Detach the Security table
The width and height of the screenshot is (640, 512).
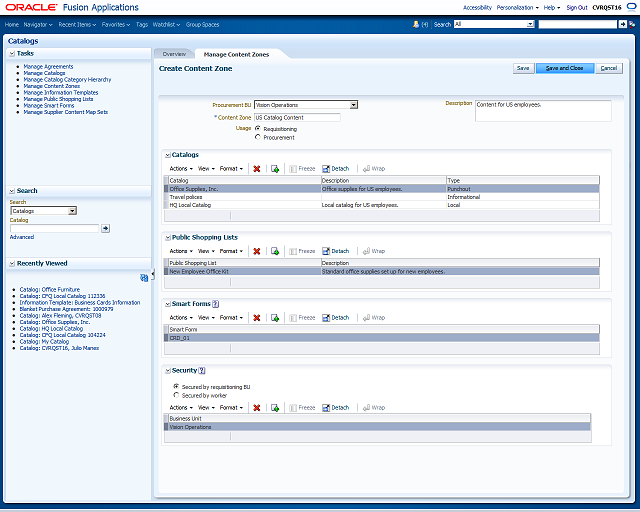(x=336, y=407)
